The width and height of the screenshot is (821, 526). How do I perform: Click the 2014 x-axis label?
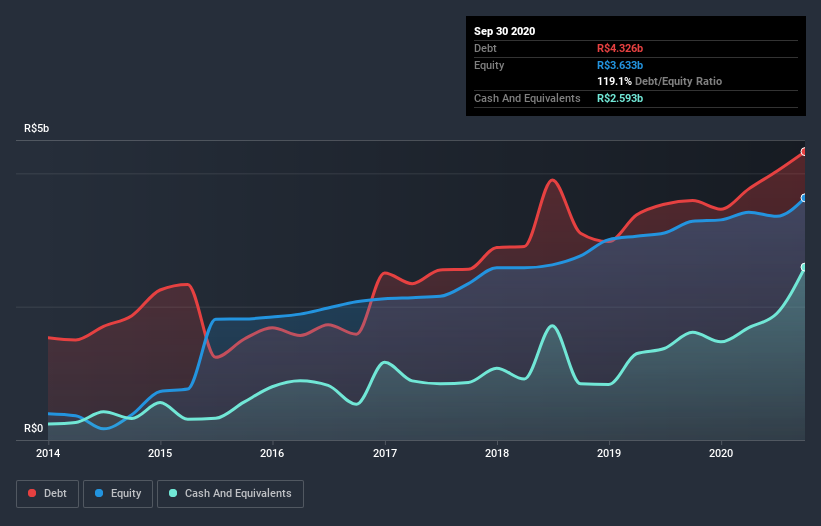(x=48, y=453)
